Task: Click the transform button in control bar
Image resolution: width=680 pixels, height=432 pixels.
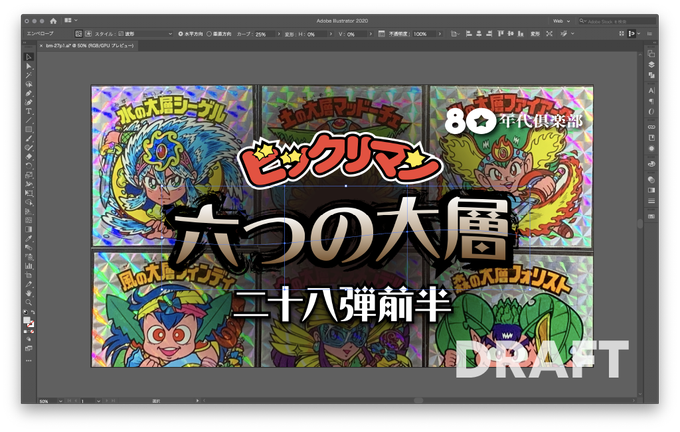Action: [535, 34]
